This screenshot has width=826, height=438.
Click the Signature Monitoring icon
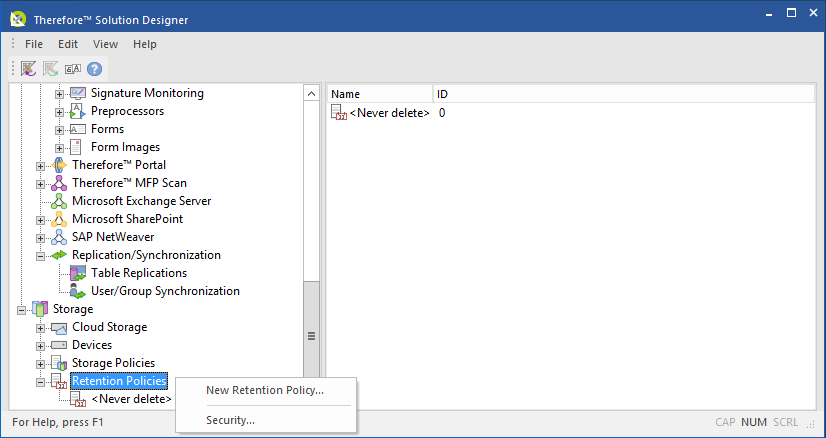pyautogui.click(x=77, y=93)
